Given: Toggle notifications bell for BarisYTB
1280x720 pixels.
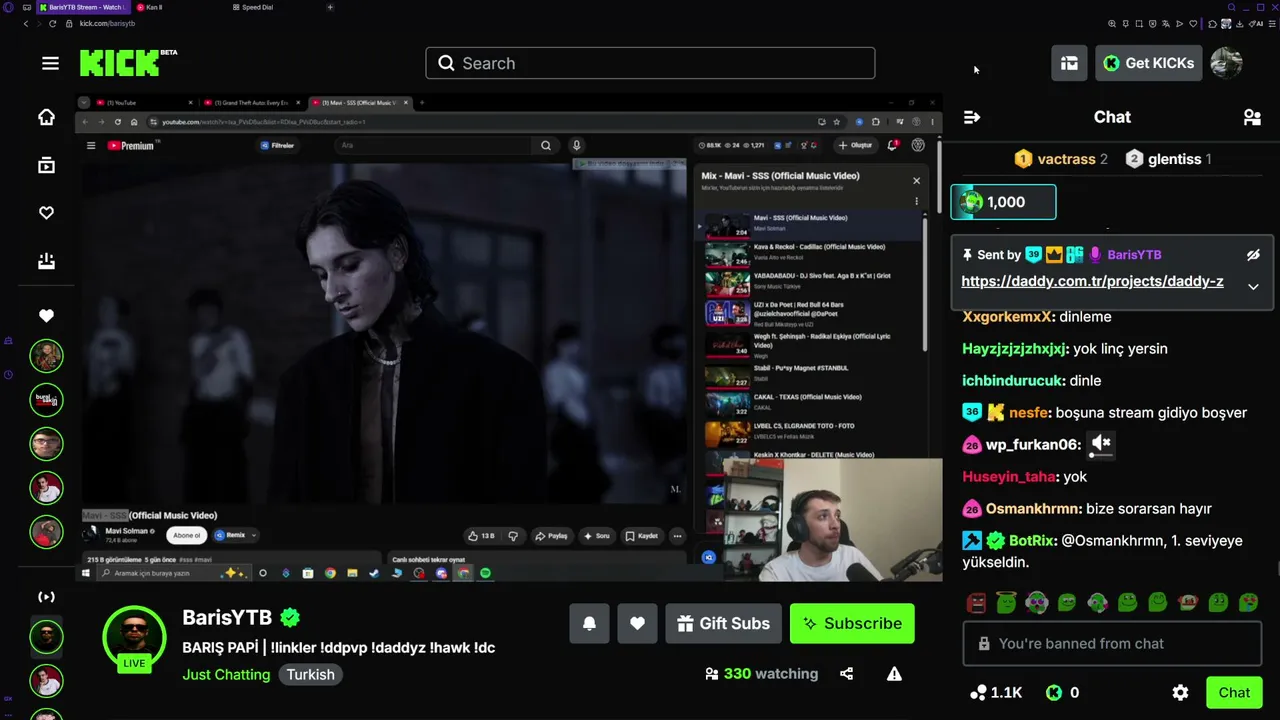Looking at the screenshot, I should (589, 623).
